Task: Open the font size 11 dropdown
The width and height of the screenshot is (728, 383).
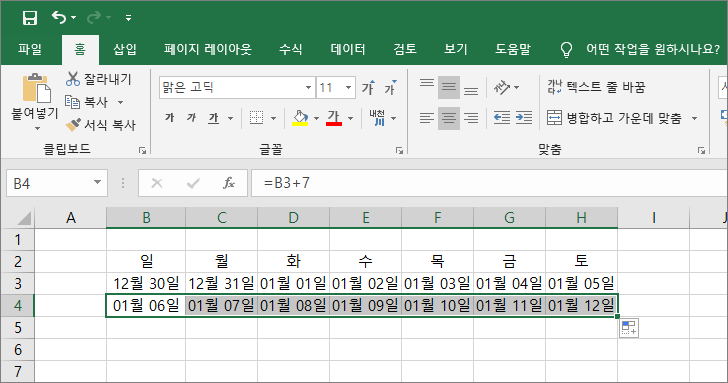Action: [x=348, y=88]
